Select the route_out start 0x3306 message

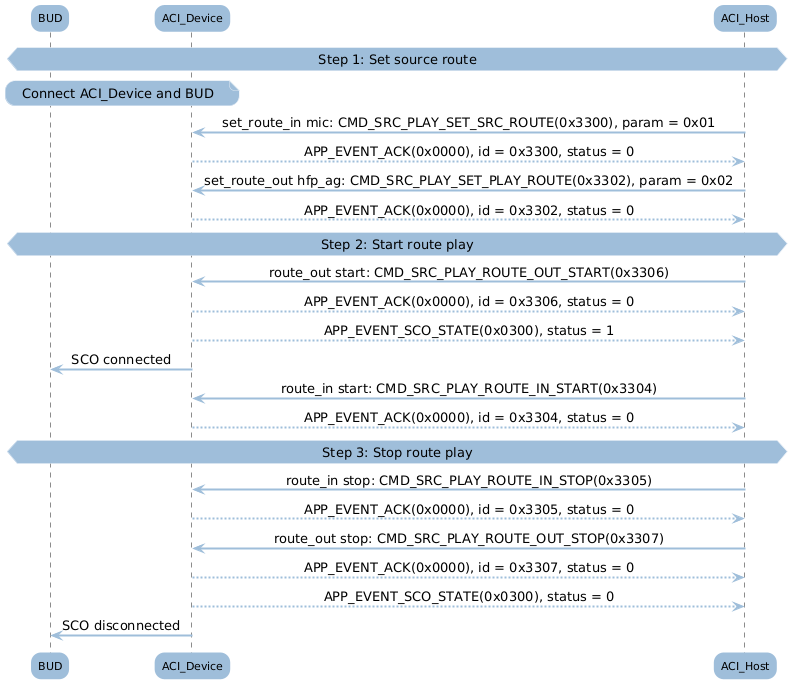click(469, 272)
